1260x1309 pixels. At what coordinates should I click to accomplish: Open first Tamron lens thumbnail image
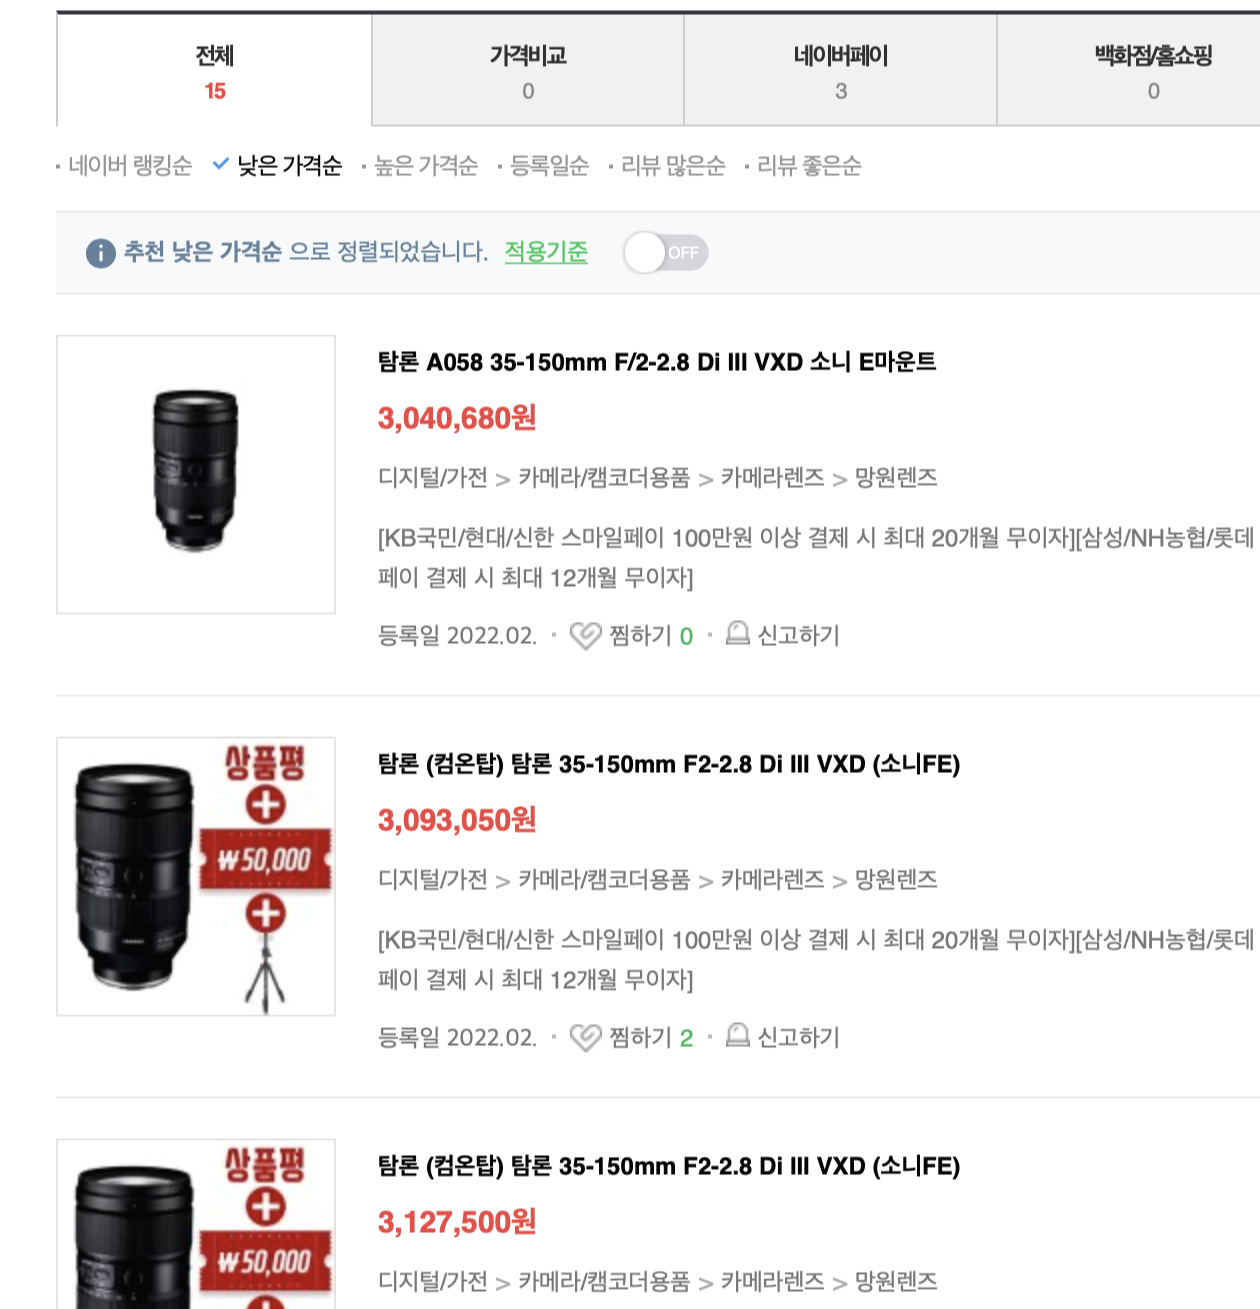[x=196, y=474]
